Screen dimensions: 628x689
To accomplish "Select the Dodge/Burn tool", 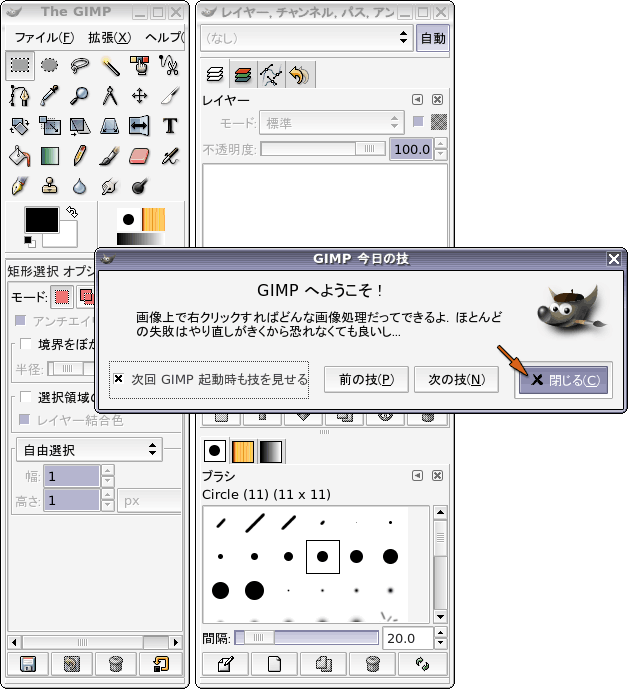I will pyautogui.click(x=140, y=187).
